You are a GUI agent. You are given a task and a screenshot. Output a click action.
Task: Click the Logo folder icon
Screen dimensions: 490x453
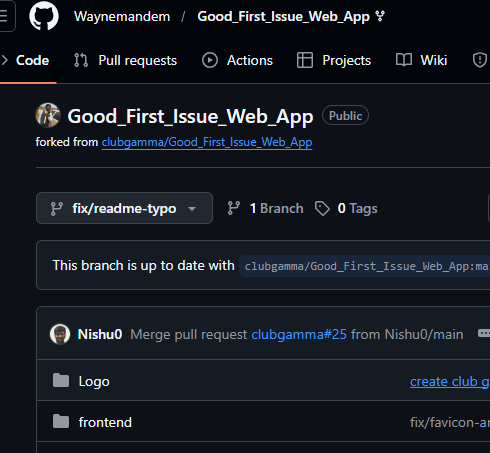click(x=61, y=380)
